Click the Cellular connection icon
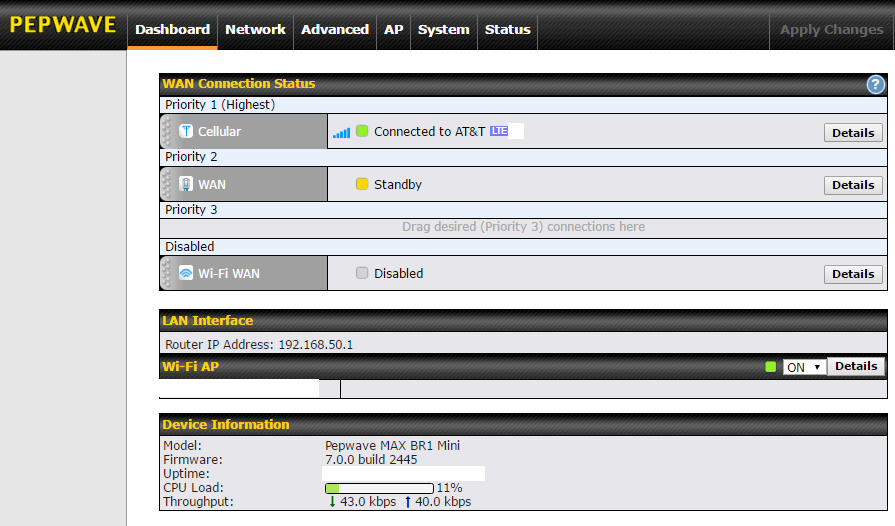This screenshot has height=526, width=895. coord(186,131)
